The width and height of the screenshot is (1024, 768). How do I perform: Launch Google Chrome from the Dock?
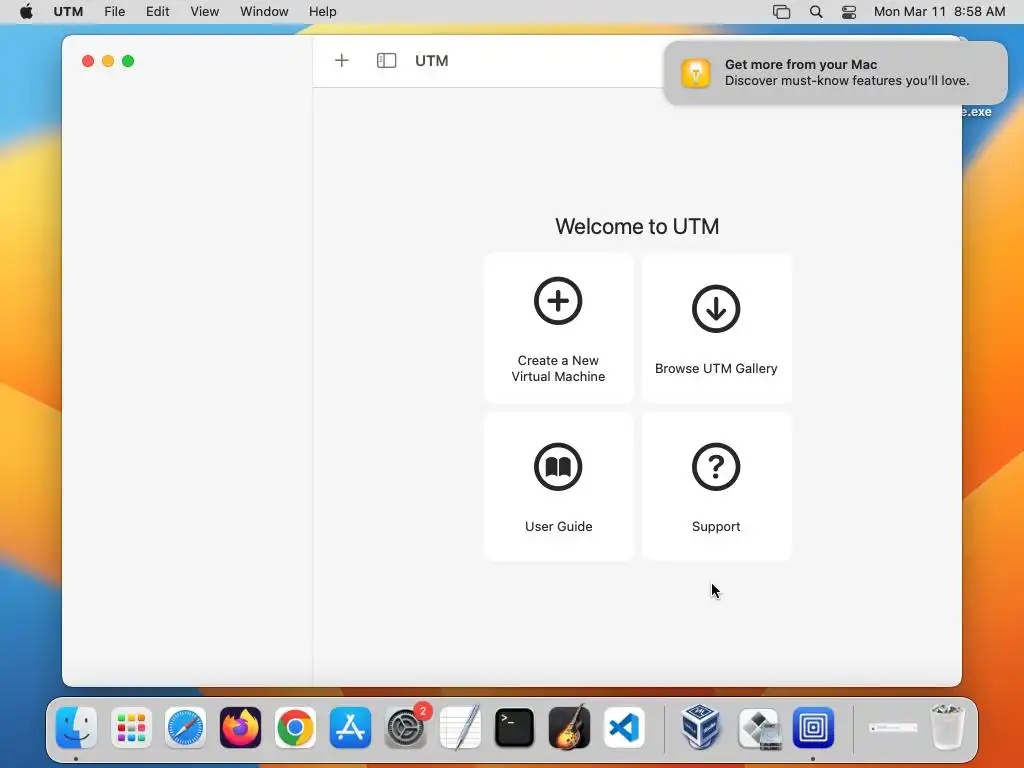pyautogui.click(x=295, y=727)
